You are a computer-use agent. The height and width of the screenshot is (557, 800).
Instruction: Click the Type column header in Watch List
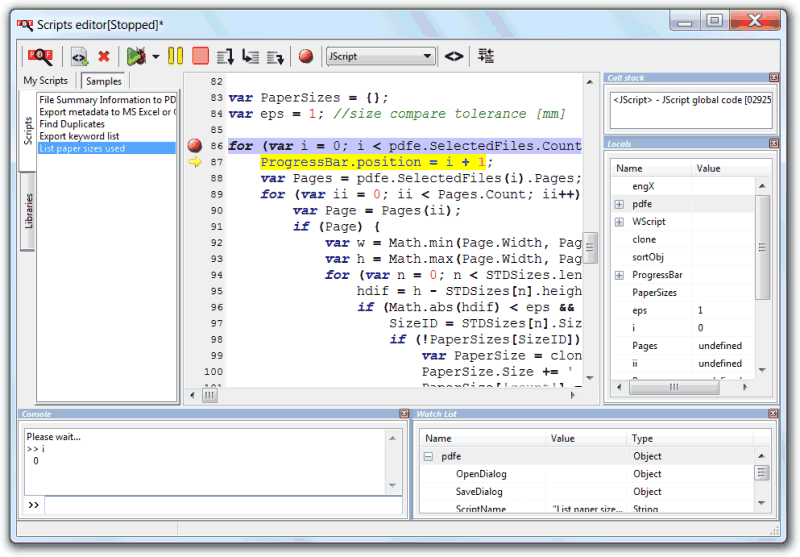click(689, 438)
